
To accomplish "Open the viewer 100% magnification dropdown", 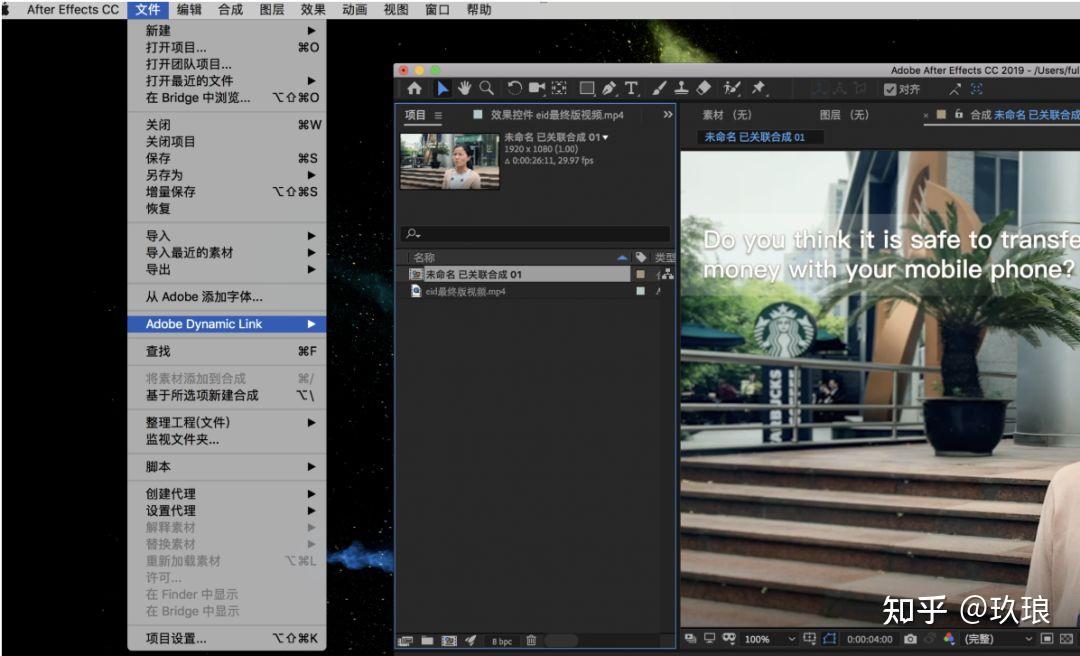I will (x=769, y=639).
